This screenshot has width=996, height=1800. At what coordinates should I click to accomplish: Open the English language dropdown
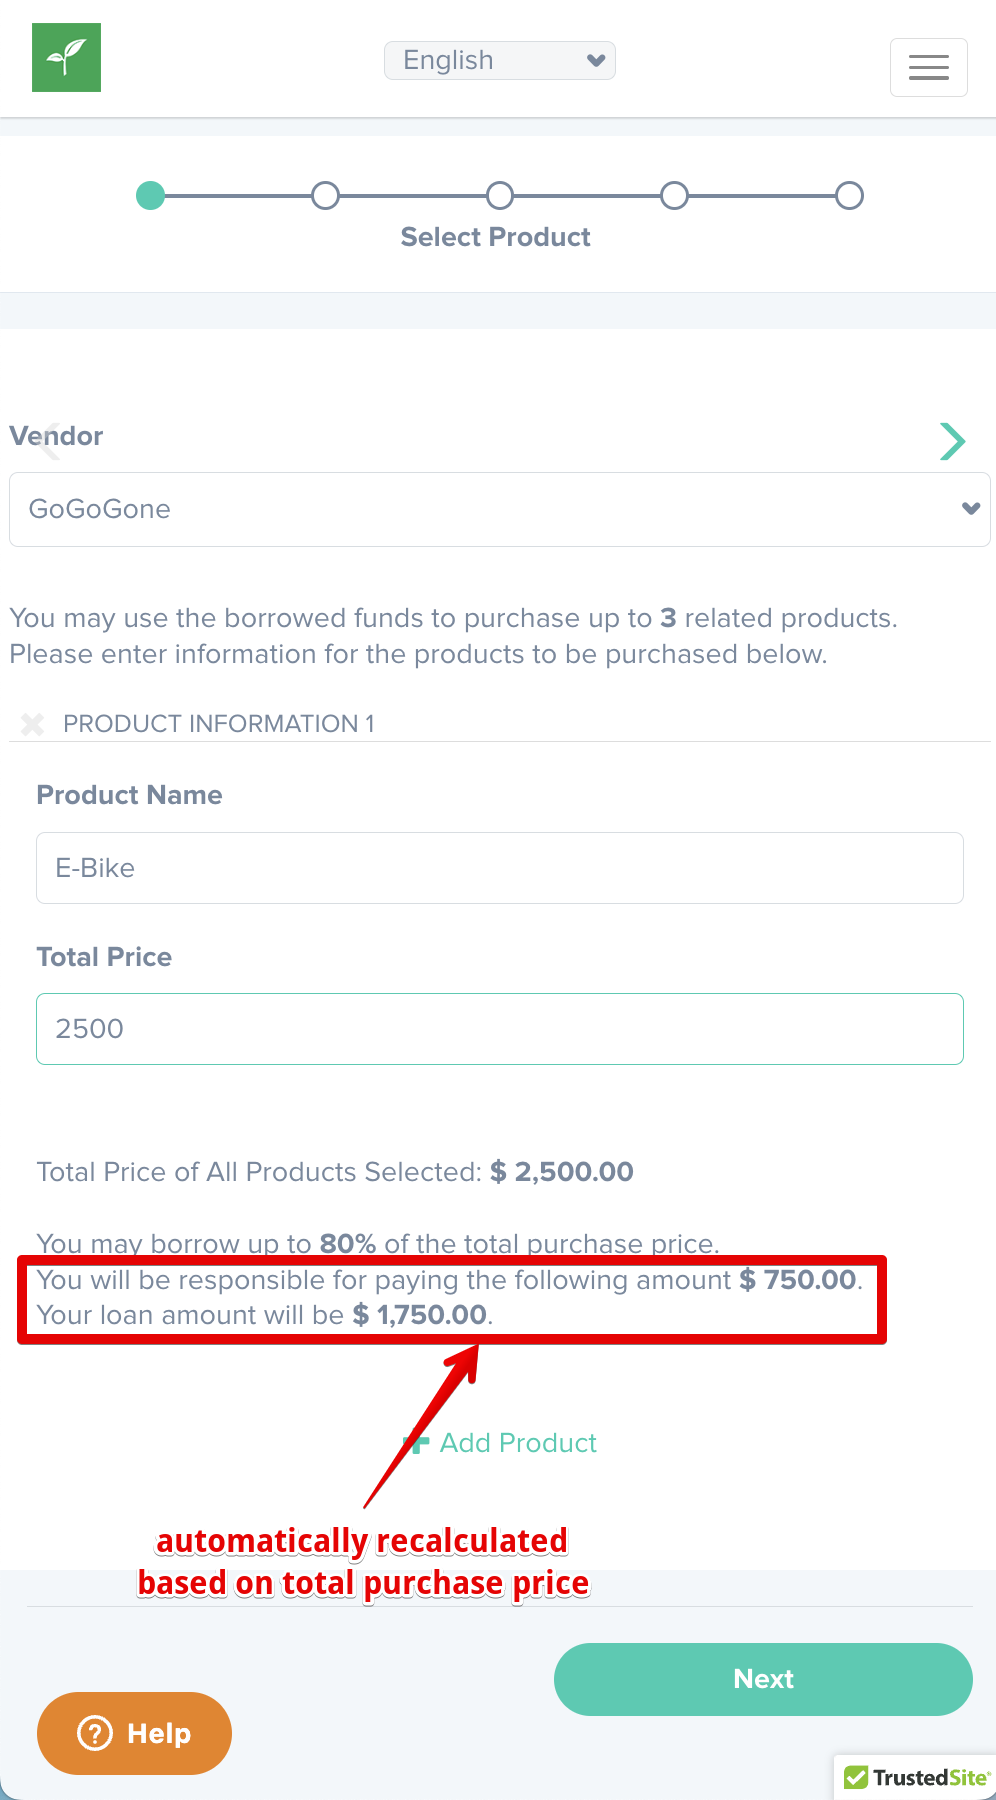pos(499,60)
